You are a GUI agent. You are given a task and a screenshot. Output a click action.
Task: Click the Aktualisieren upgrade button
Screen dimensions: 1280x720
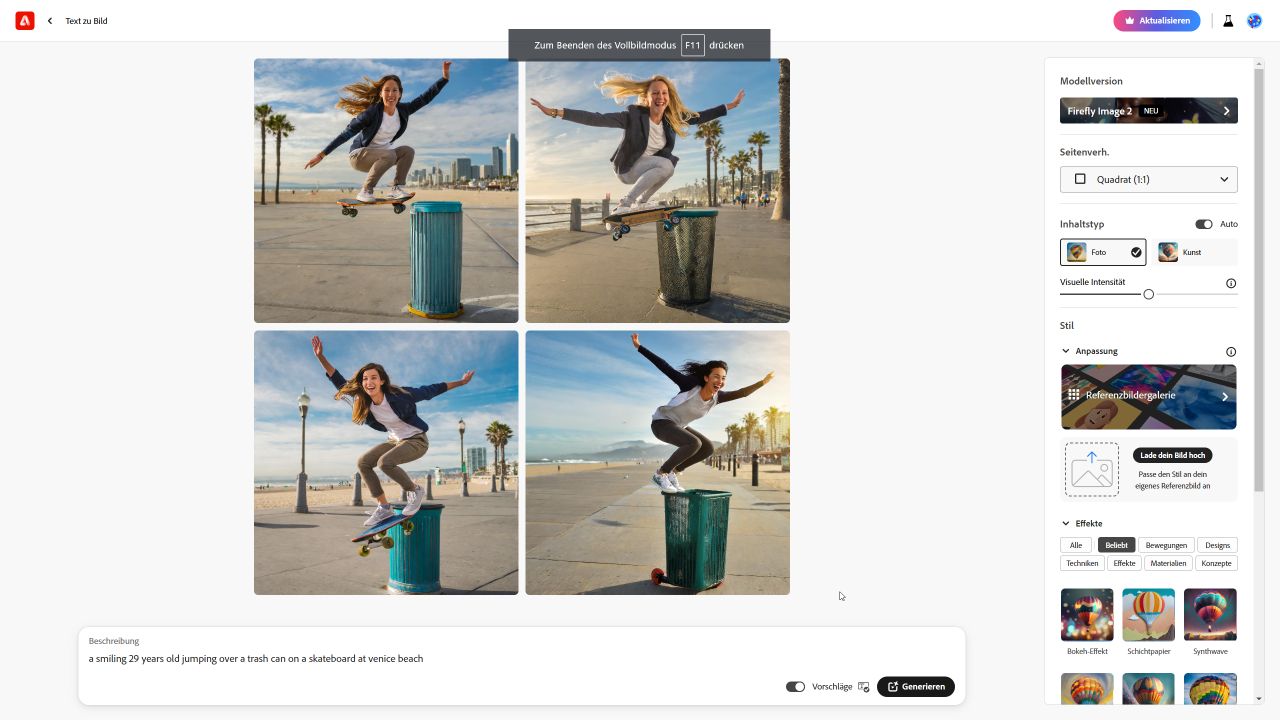(1157, 21)
